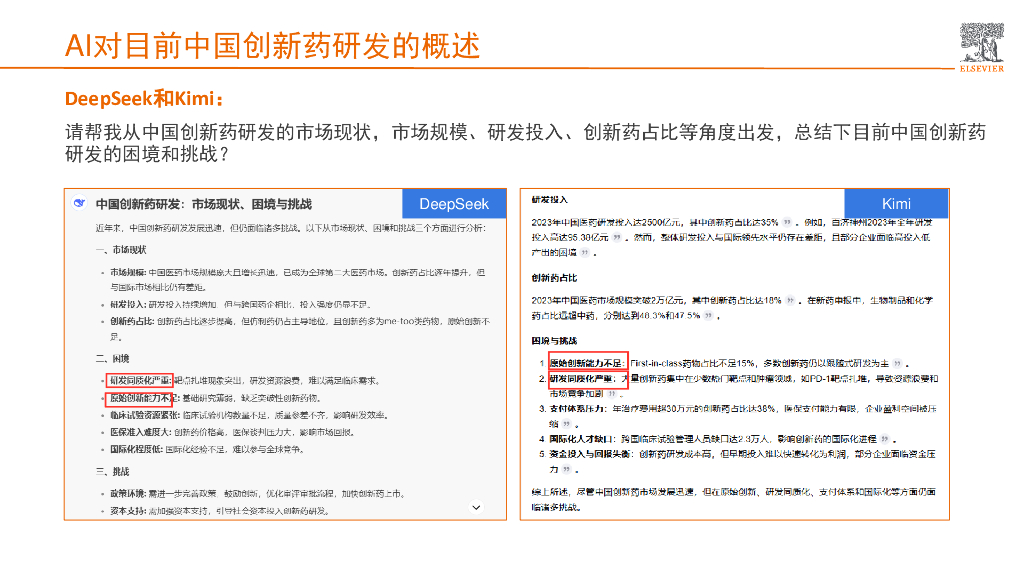Image resolution: width=1024 pixels, height=576 pixels.
Task: Open citation icon after 创新药的国际化进程
Action: click(885, 439)
